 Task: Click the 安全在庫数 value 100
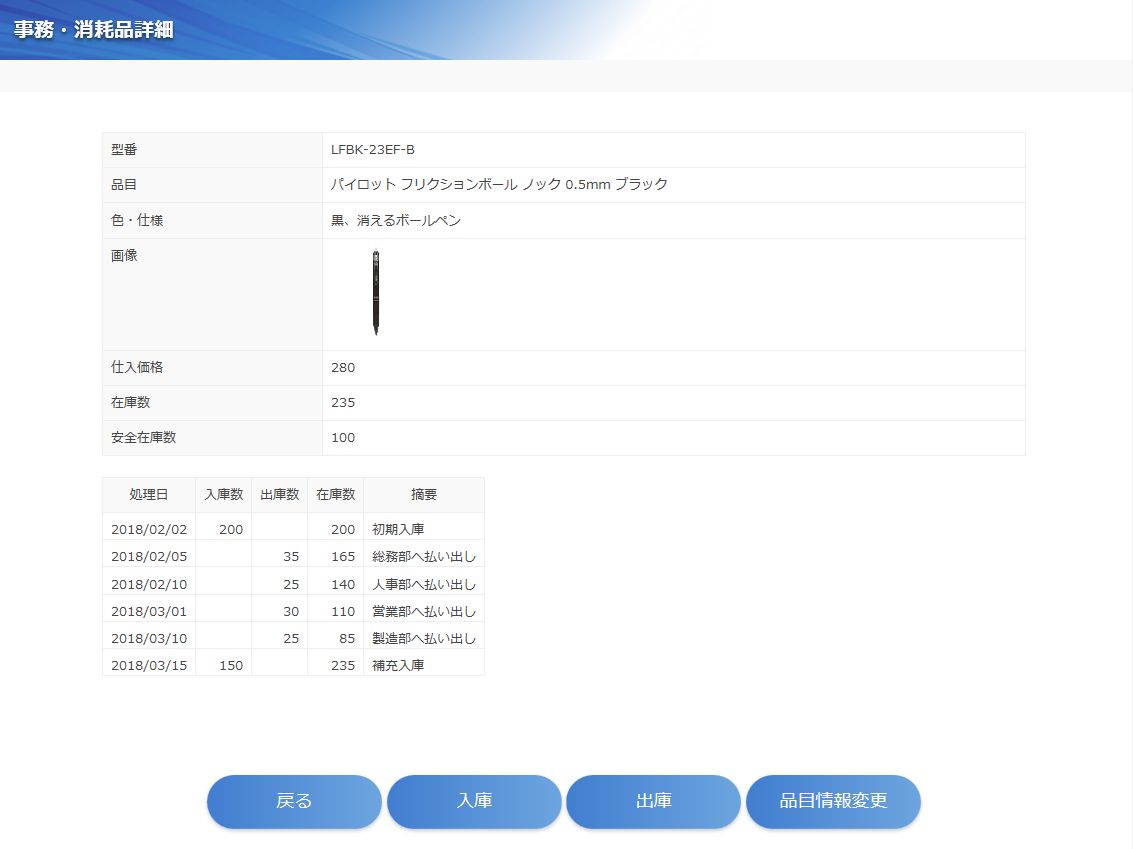(x=343, y=438)
